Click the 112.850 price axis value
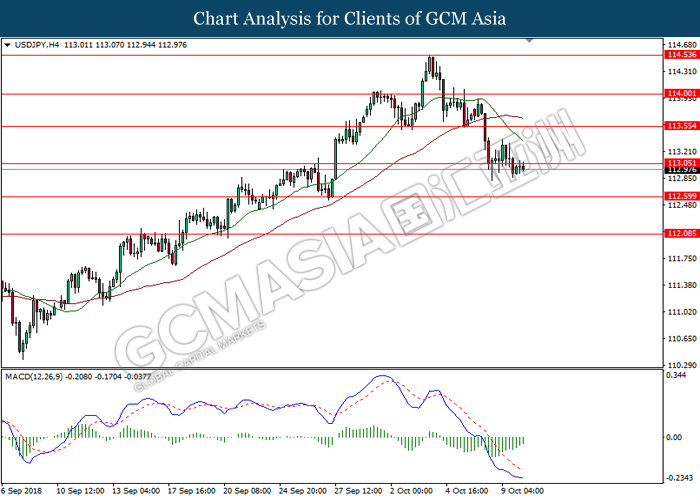 [x=682, y=179]
